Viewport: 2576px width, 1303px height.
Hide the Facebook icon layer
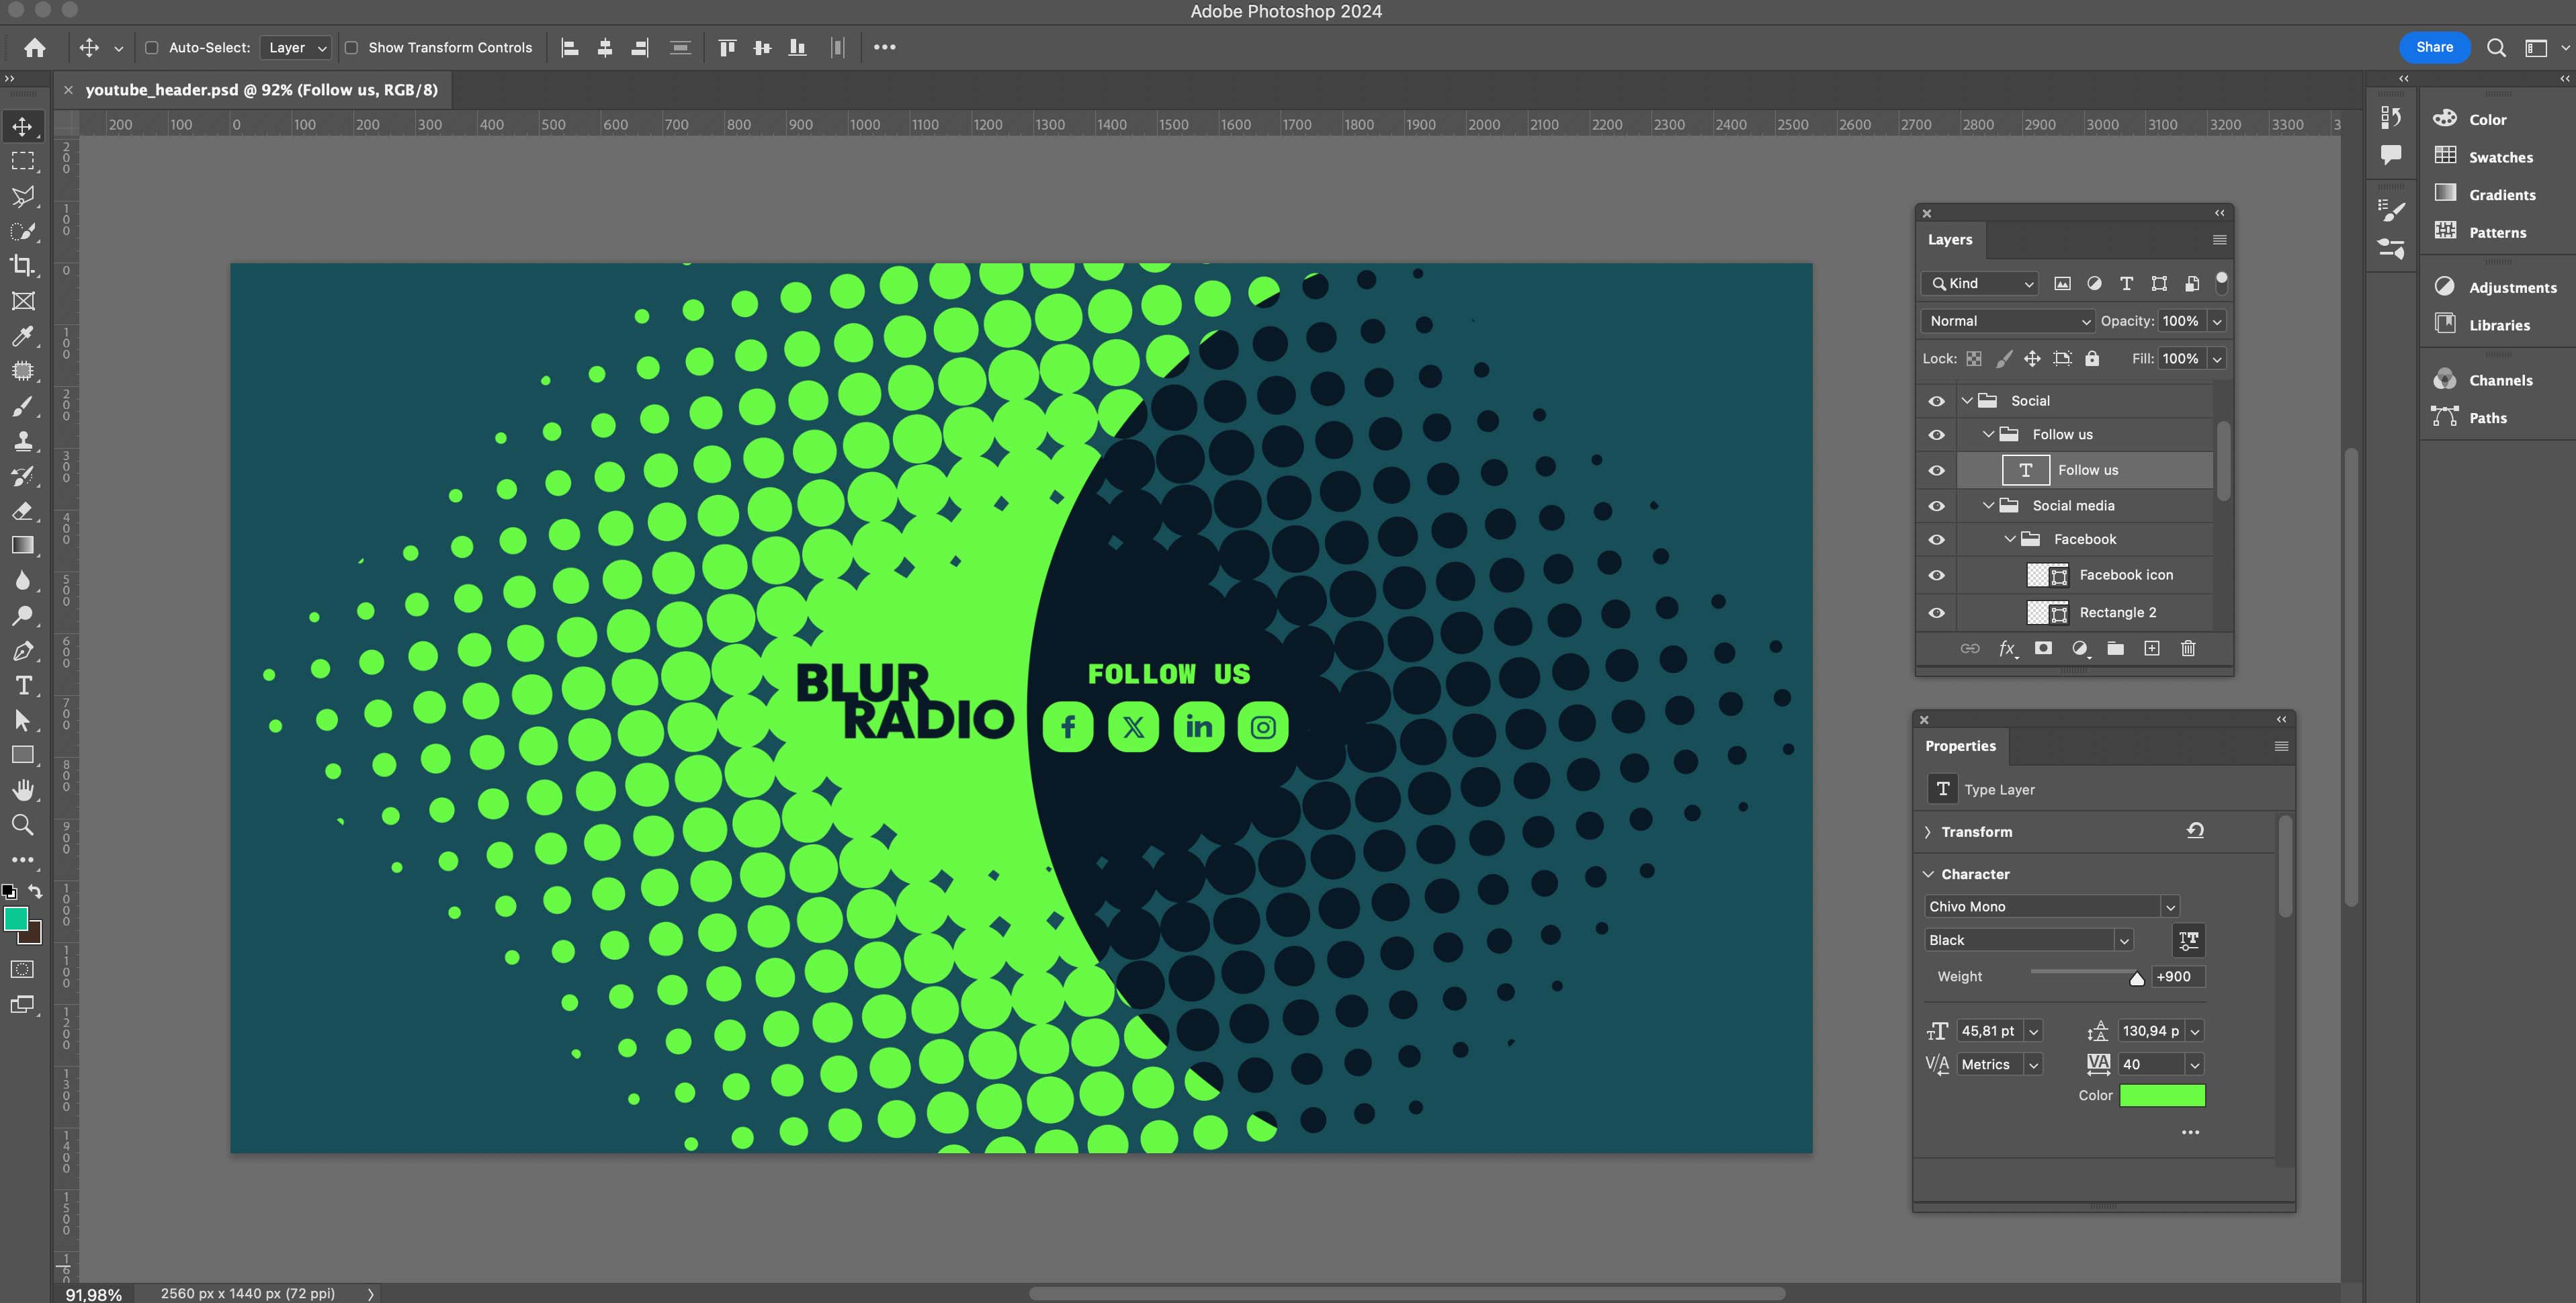pos(1936,575)
